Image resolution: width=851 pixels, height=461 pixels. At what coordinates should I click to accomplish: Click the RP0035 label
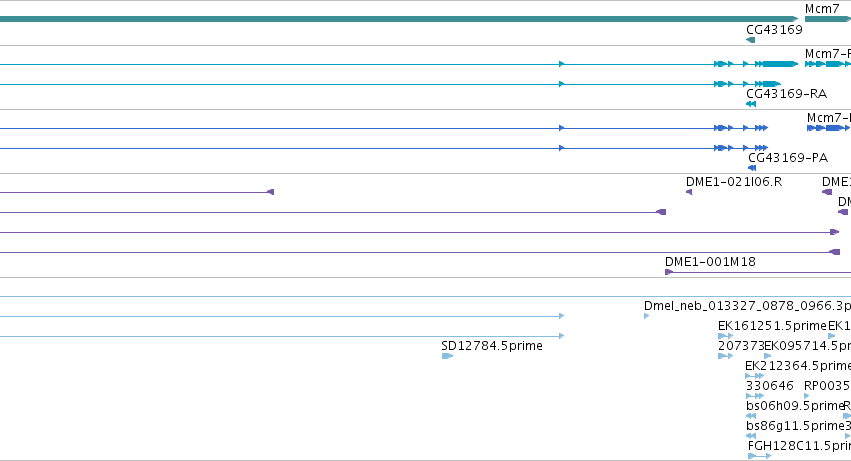[x=827, y=386]
